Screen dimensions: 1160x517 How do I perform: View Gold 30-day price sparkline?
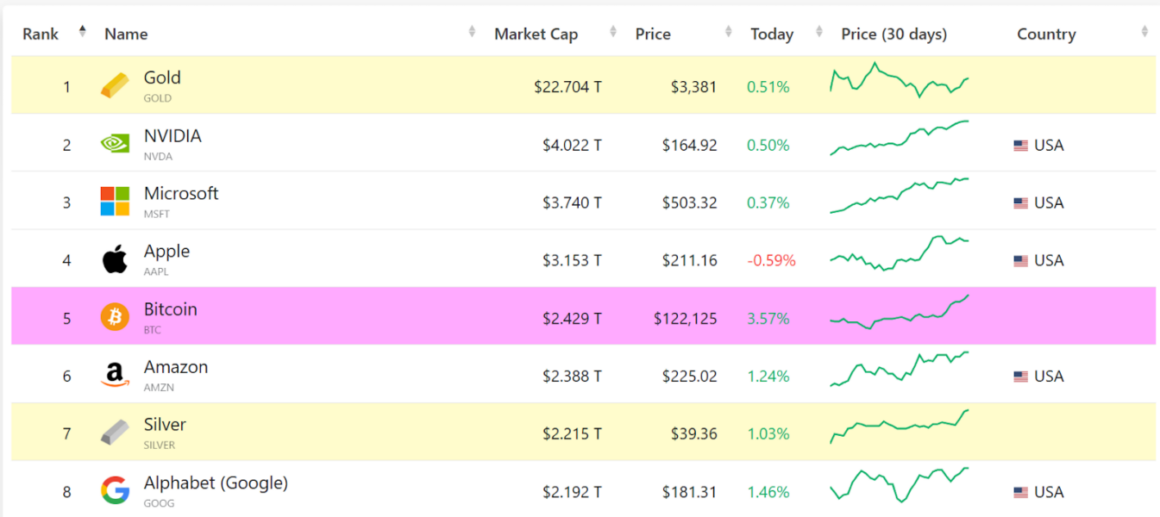tap(899, 82)
